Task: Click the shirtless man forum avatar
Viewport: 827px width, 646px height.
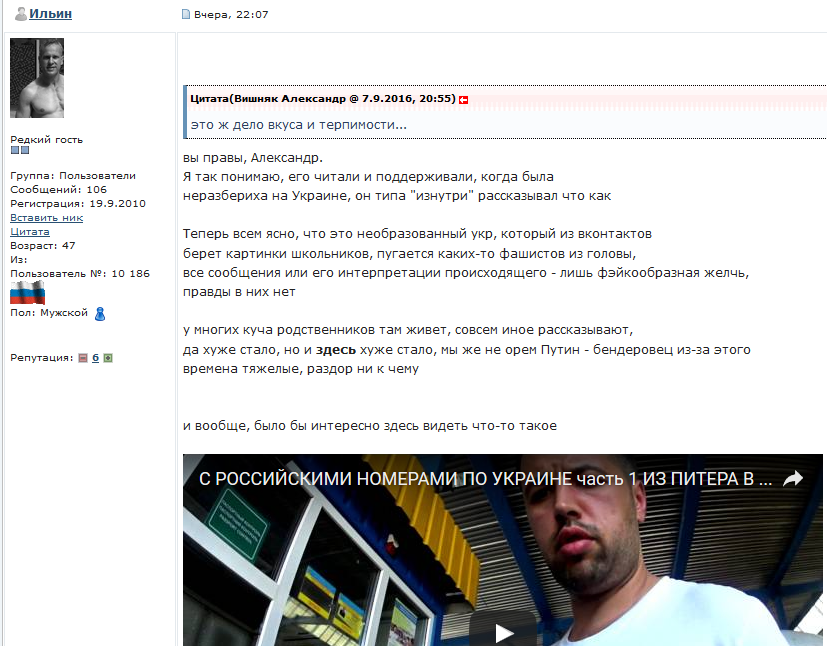Action: (37, 78)
